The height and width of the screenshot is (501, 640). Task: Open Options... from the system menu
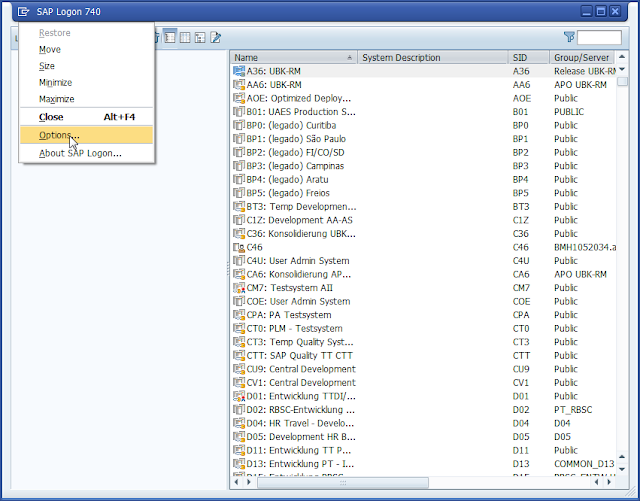(x=86, y=135)
